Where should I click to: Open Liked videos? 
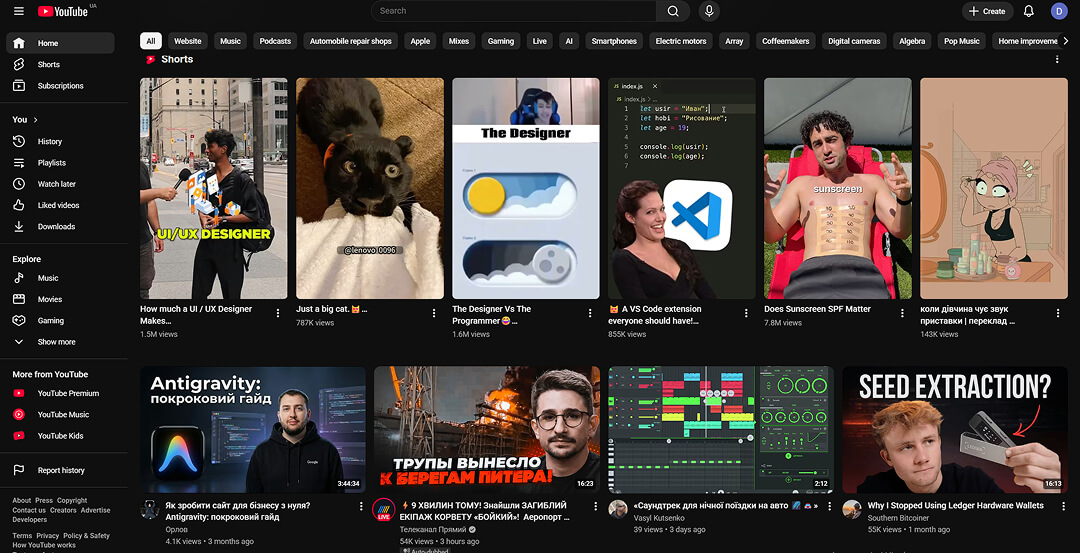point(60,205)
